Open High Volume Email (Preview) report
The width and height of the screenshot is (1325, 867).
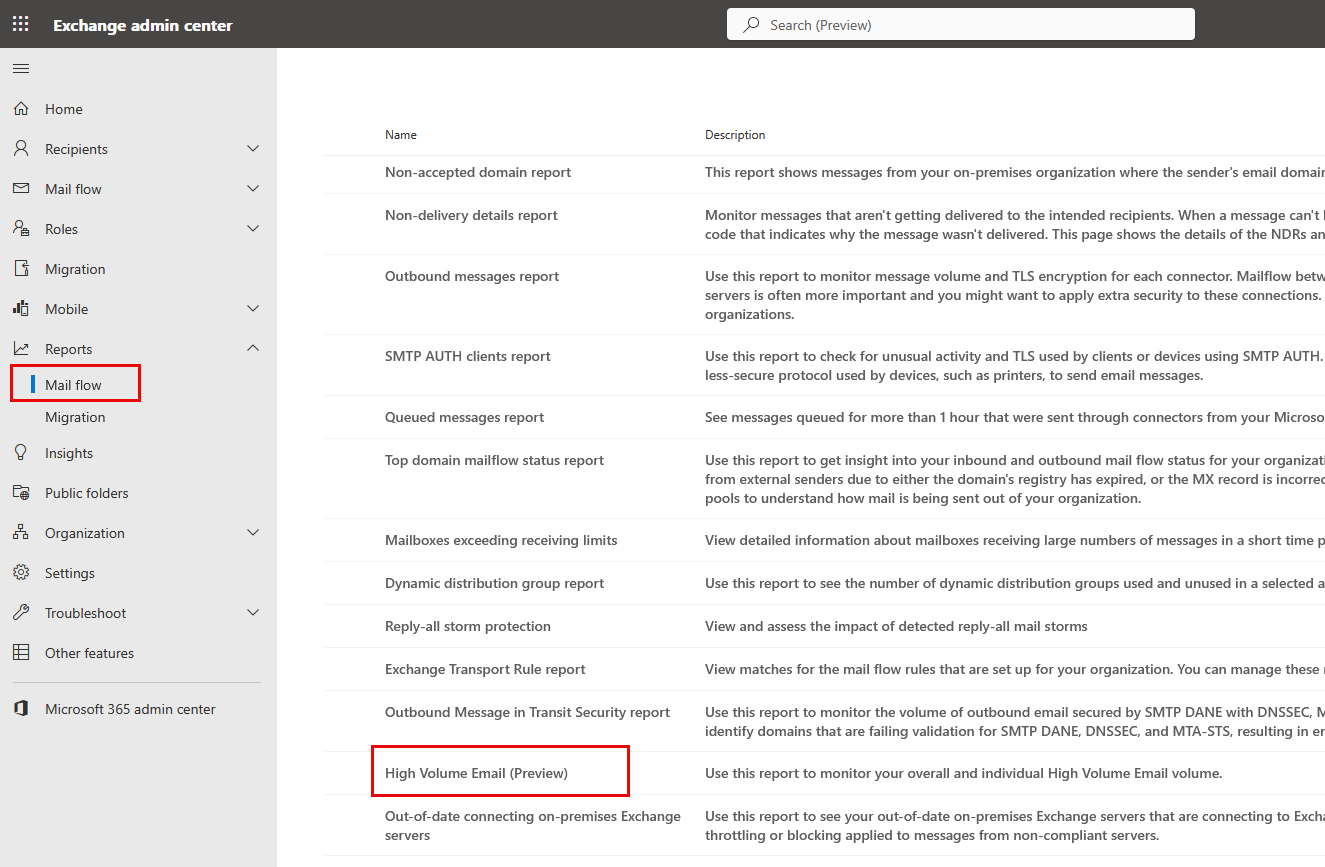pyautogui.click(x=476, y=773)
